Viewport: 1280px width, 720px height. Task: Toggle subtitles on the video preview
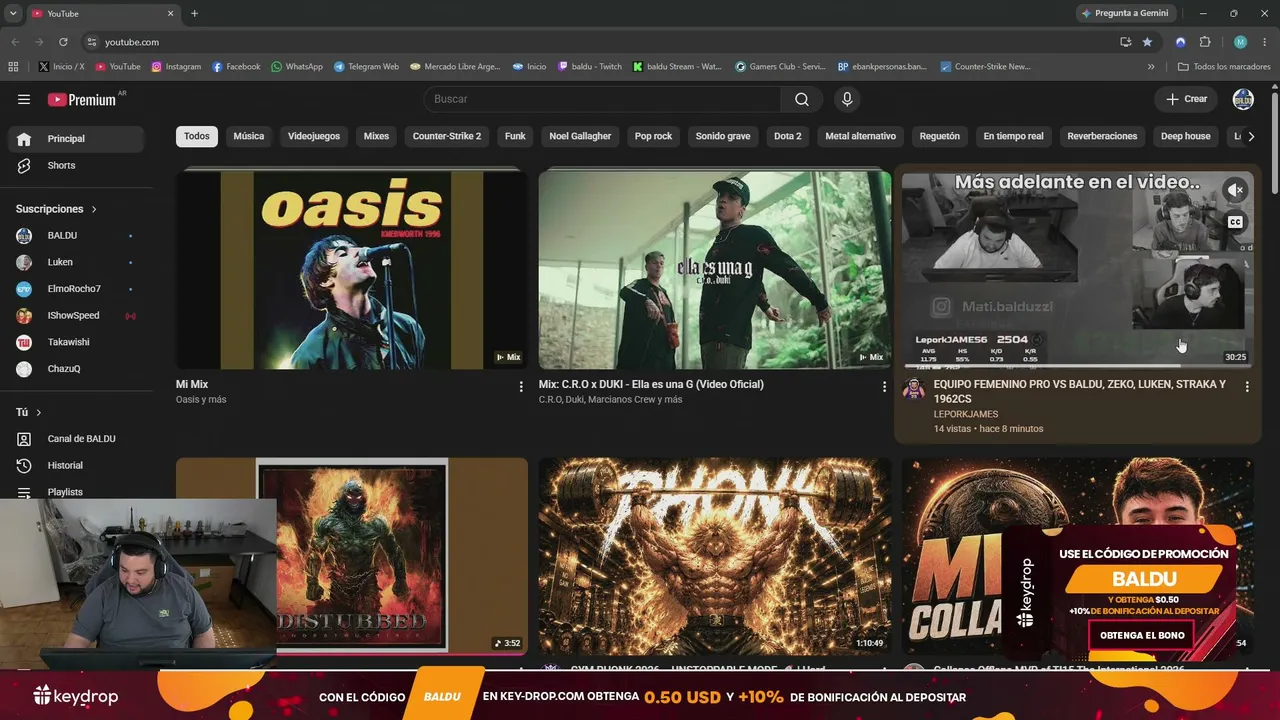pyautogui.click(x=1236, y=222)
